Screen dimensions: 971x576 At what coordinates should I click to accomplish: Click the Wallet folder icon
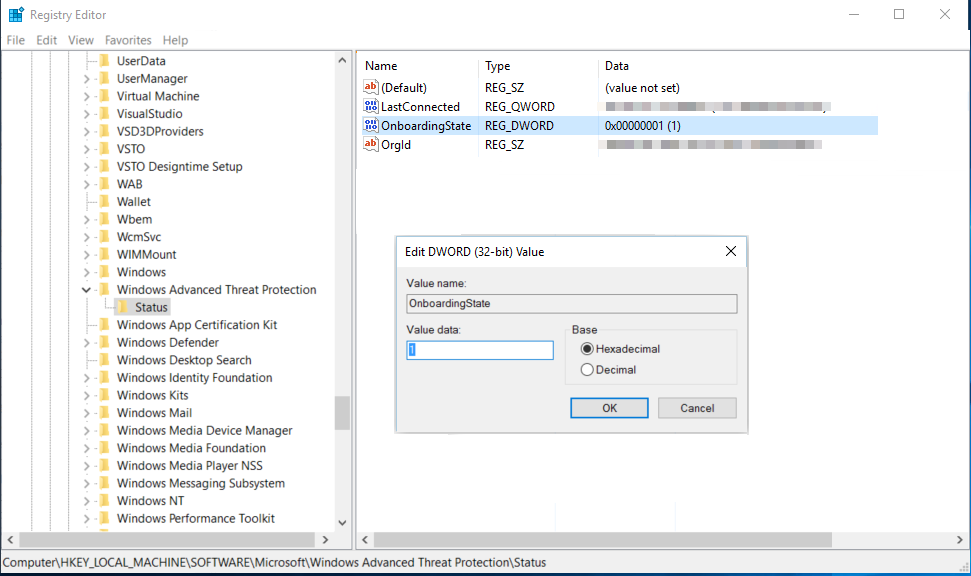(x=104, y=202)
